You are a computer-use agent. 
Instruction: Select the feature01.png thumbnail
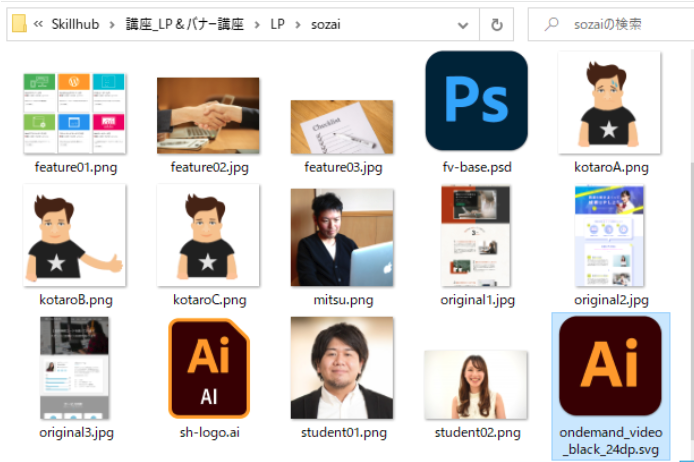pos(74,114)
